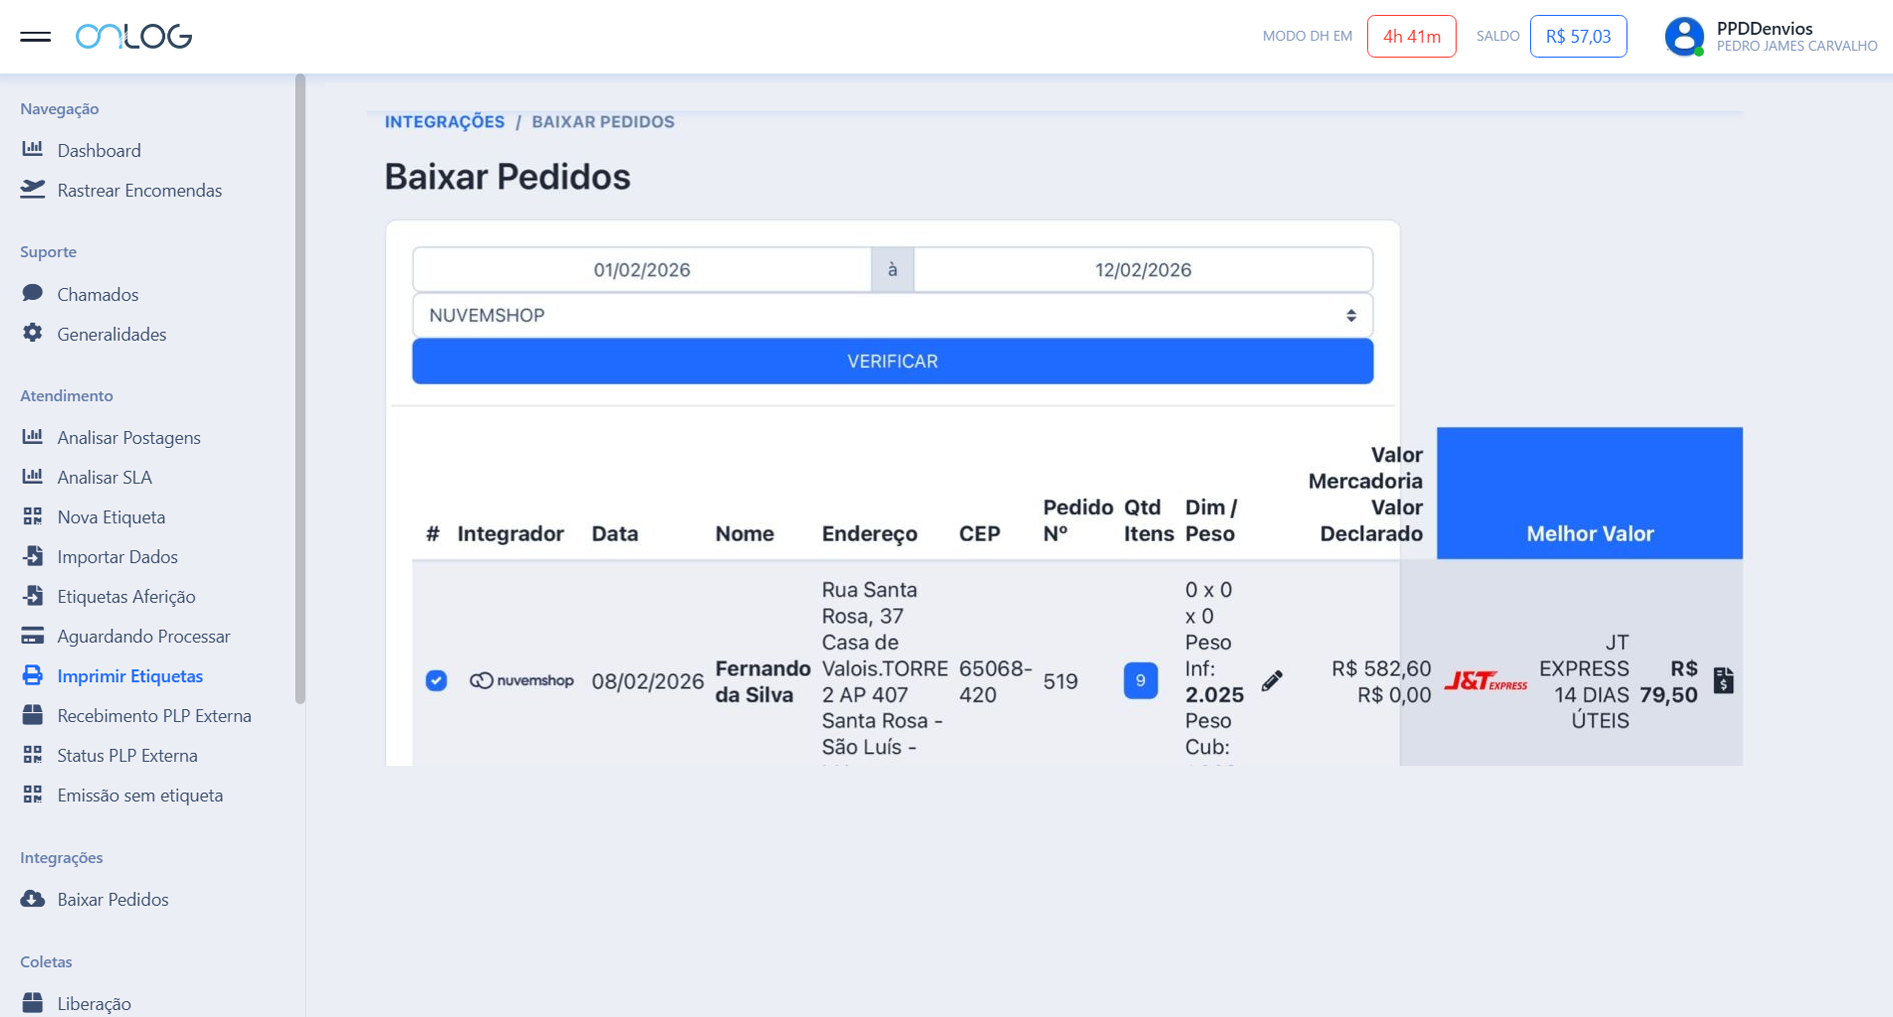Click the document icon beside R$ 79,50
This screenshot has height=1017, width=1893.
click(1723, 681)
